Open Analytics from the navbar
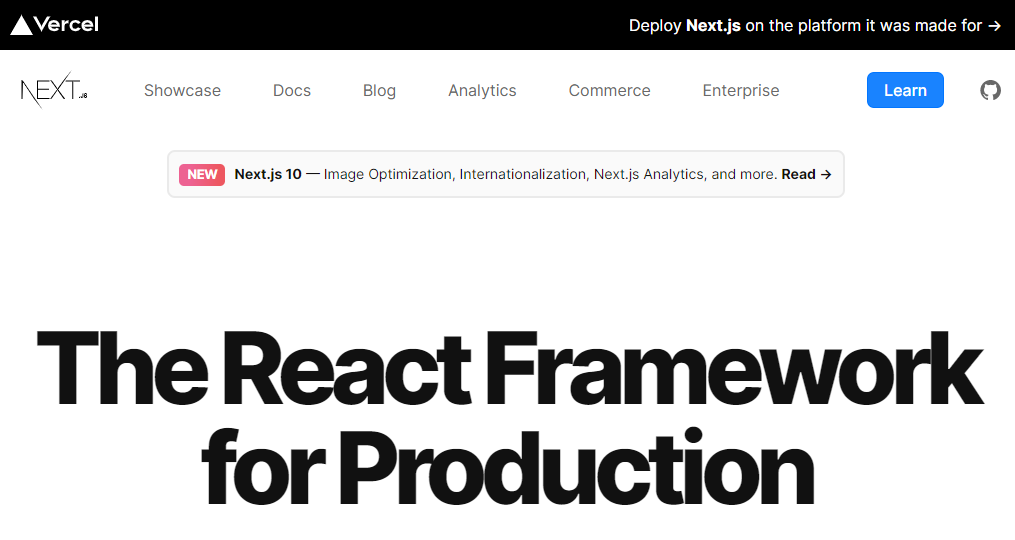Screen dimensions: 1015x540 pos(482,90)
